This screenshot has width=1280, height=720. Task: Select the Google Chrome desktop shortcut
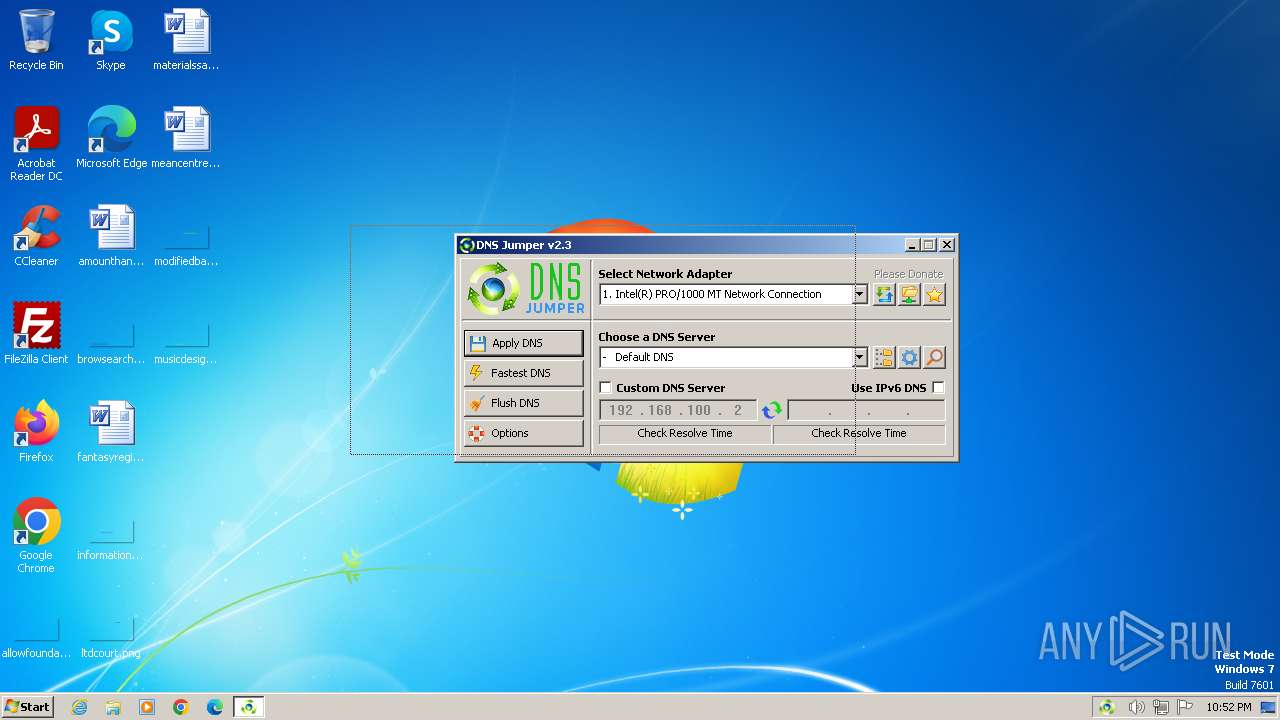click(x=36, y=536)
